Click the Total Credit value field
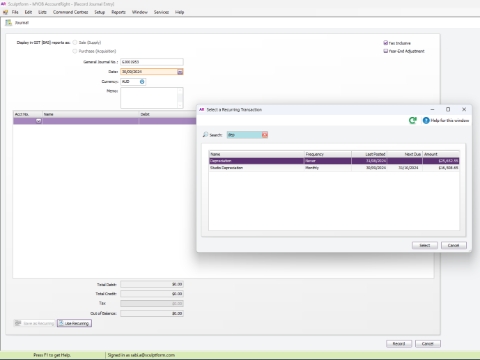The height and width of the screenshot is (360, 480). coord(152,294)
